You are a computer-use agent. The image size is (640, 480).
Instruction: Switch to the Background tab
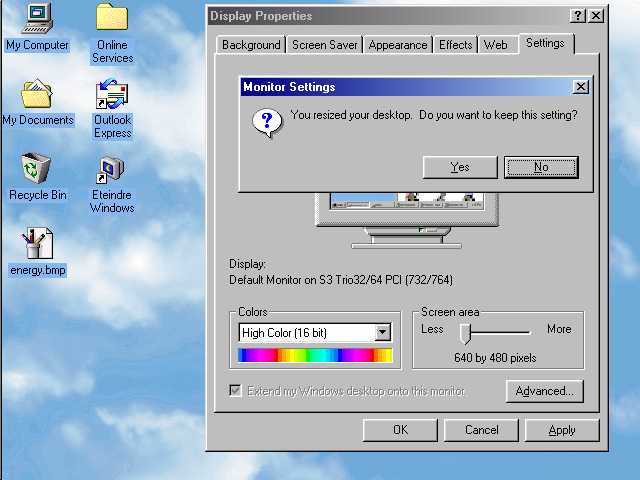coord(251,45)
